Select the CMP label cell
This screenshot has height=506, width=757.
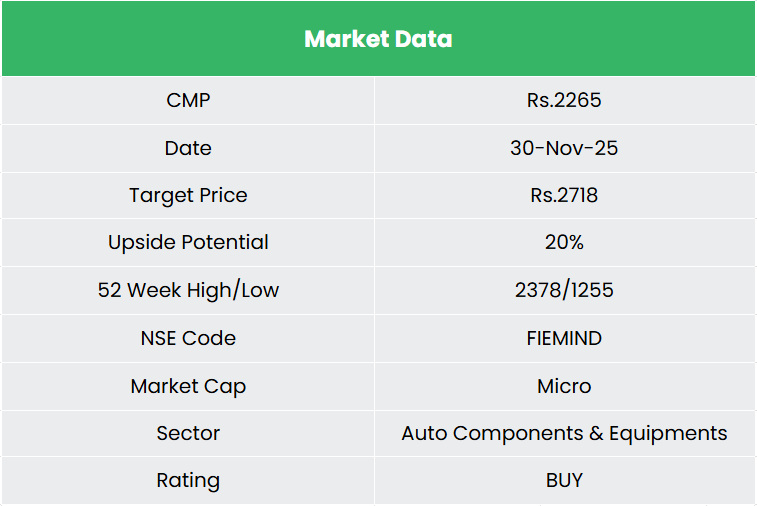[x=188, y=100]
